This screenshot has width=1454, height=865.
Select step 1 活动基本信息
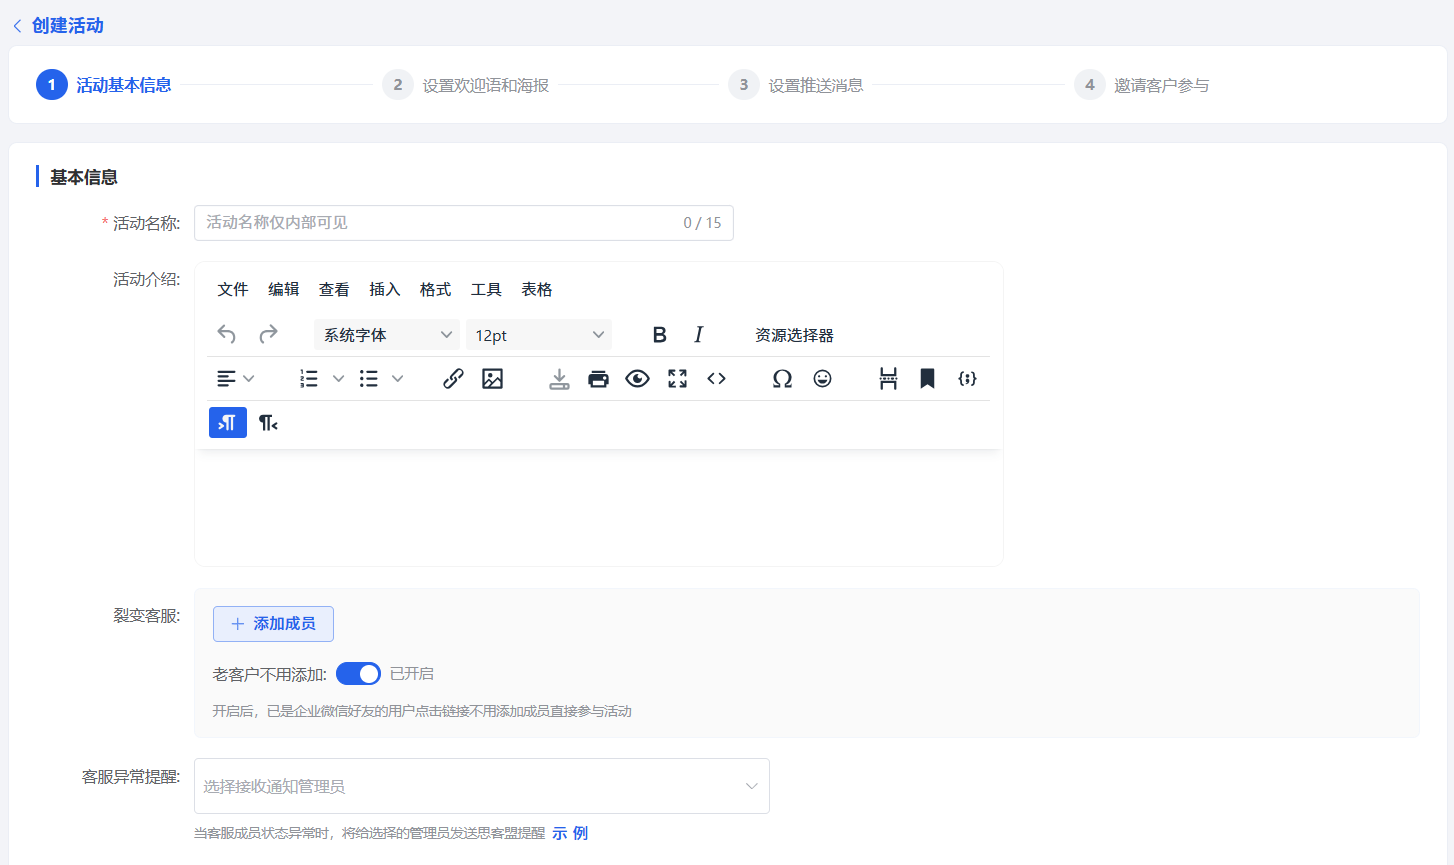104,85
